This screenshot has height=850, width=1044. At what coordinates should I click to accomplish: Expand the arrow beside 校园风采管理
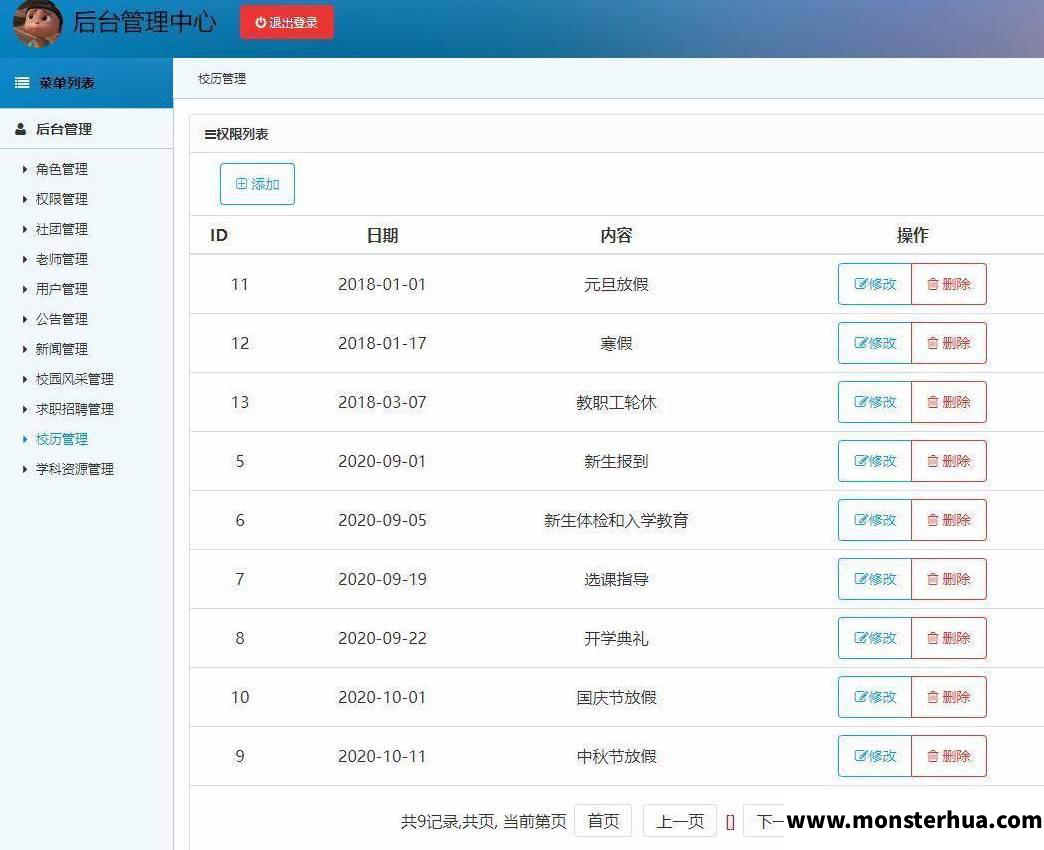point(25,379)
